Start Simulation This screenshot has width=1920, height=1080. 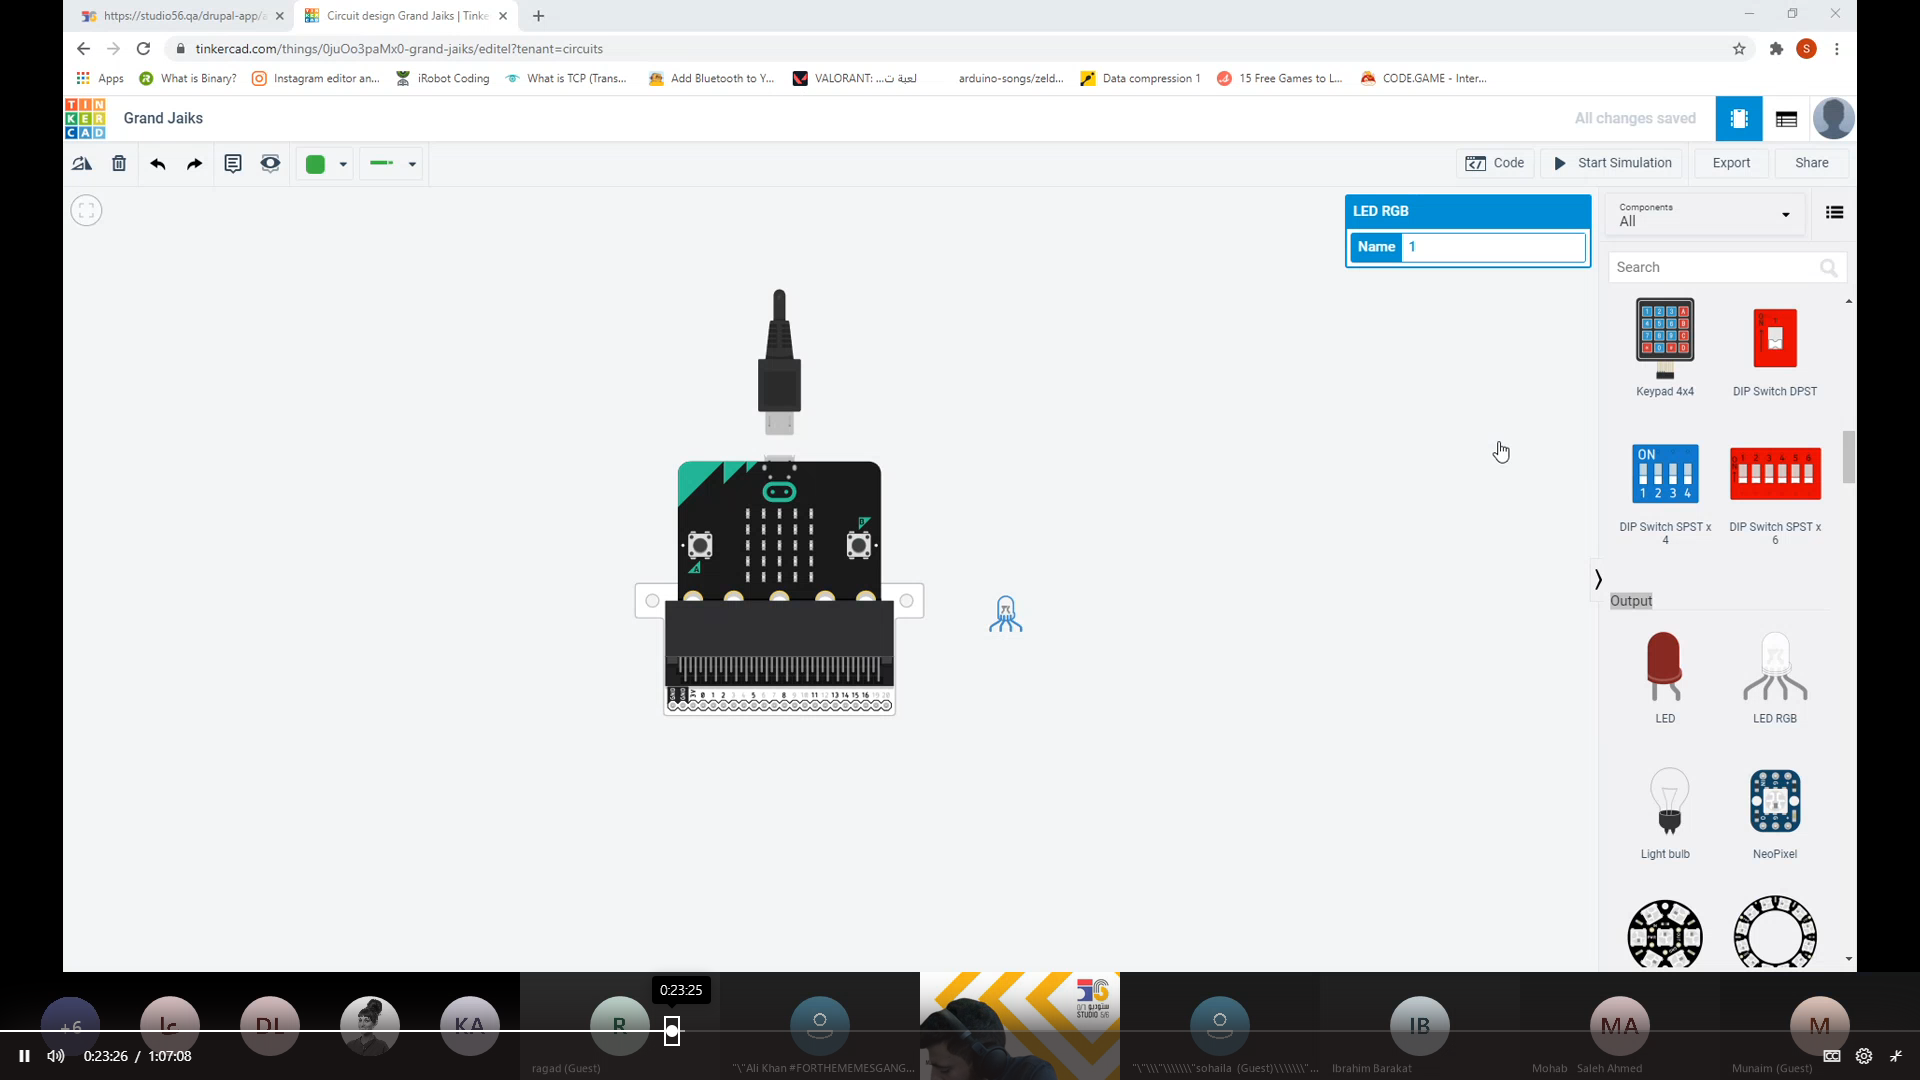[1612, 163]
